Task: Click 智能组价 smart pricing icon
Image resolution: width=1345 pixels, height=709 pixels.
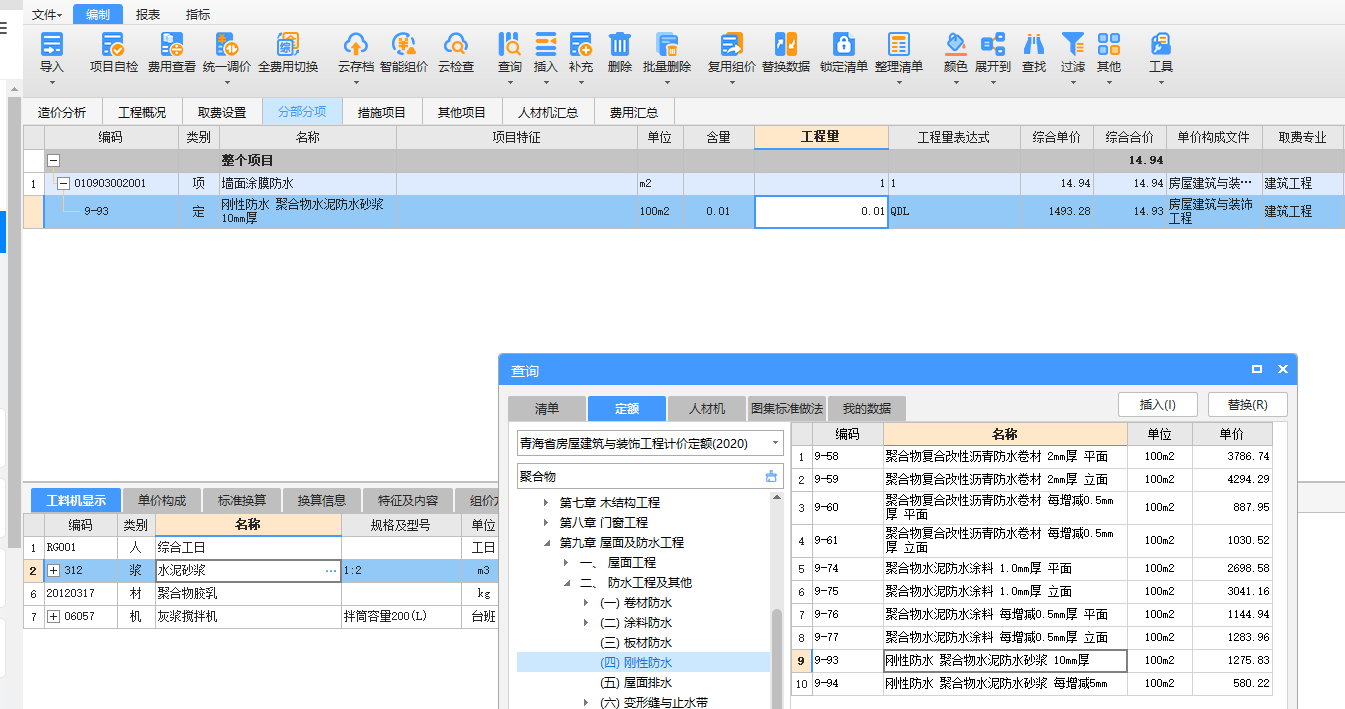Action: [403, 44]
